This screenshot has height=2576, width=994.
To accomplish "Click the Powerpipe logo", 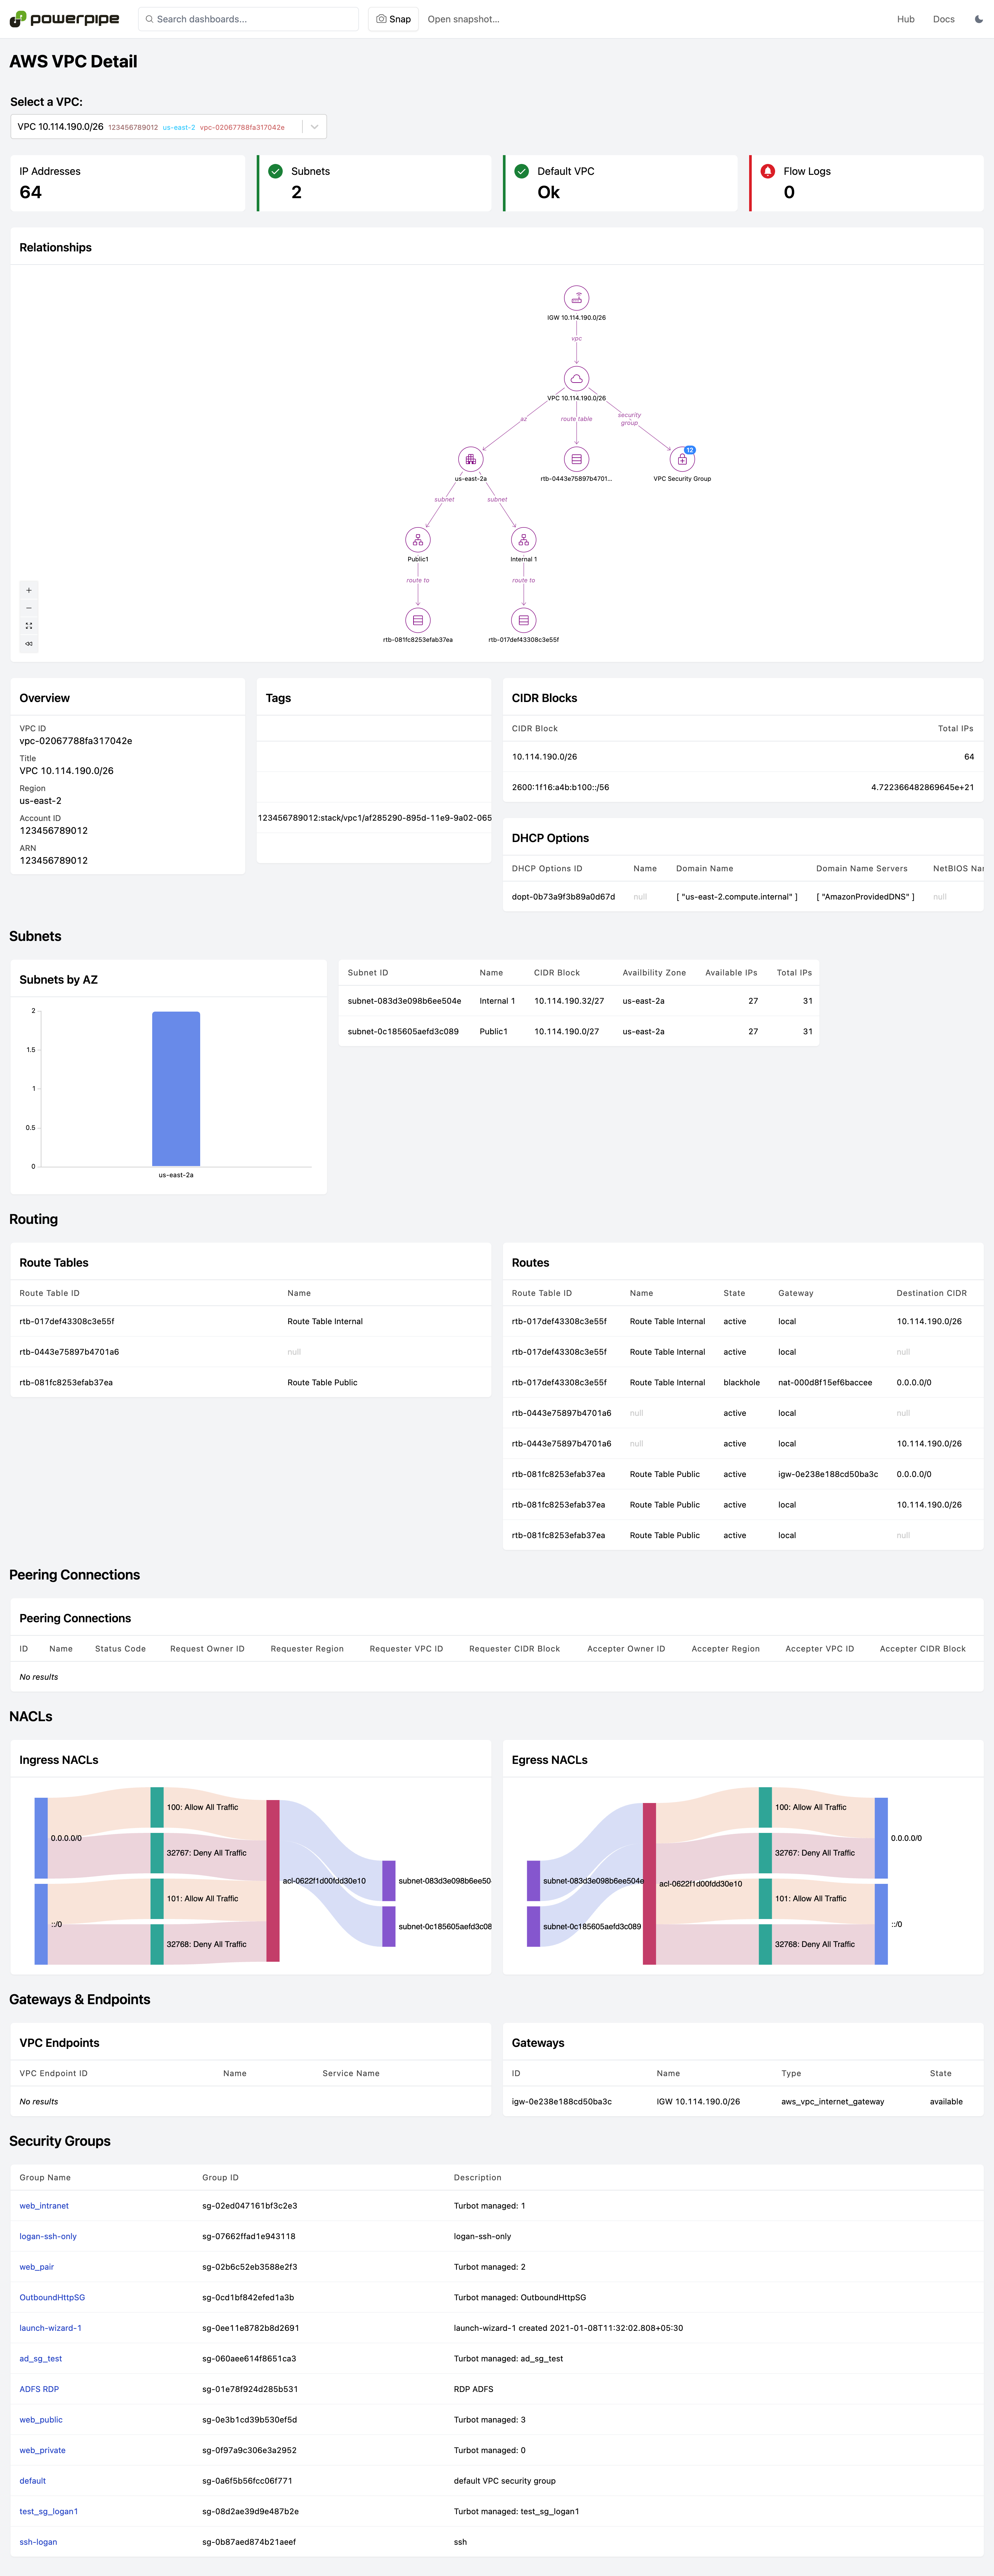I will tap(64, 19).
